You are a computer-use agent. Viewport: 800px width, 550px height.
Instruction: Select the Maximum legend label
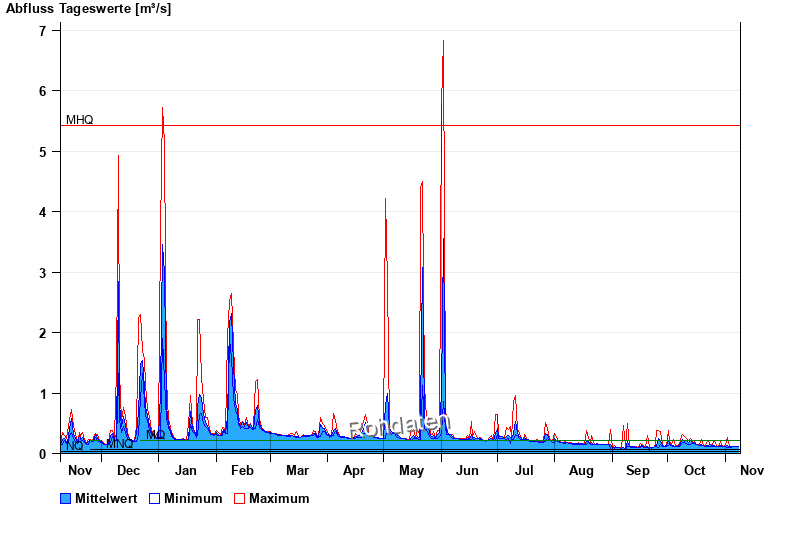[279, 498]
